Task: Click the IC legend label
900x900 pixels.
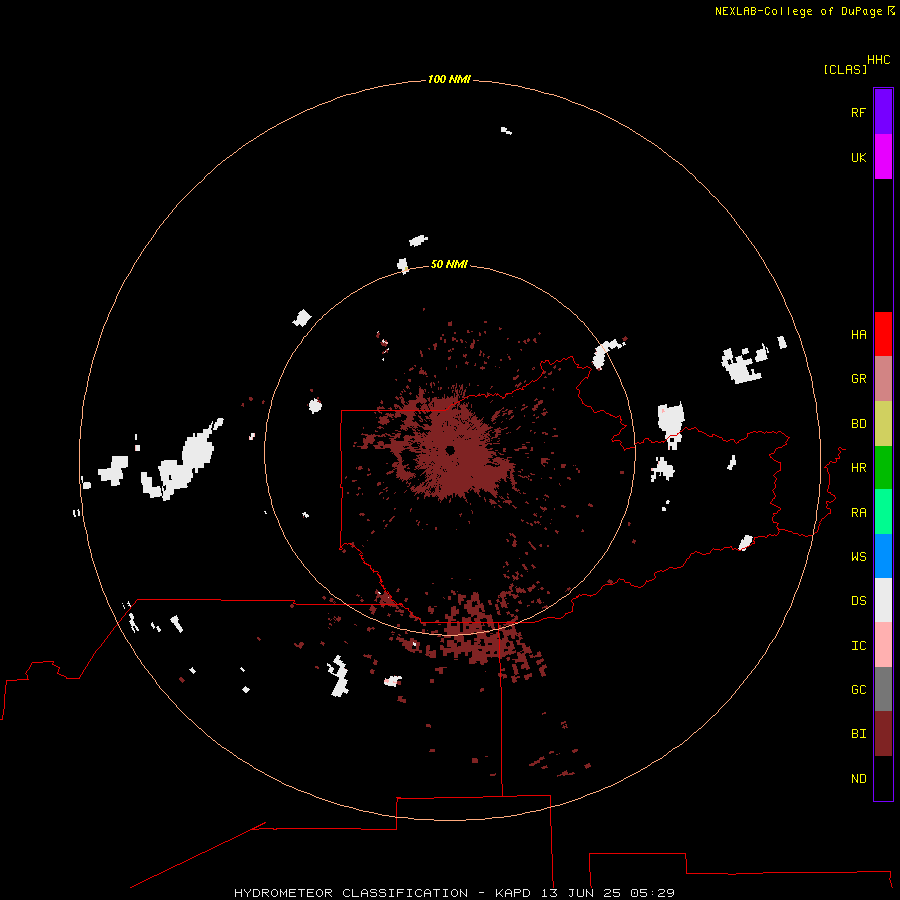Action: [x=858, y=646]
